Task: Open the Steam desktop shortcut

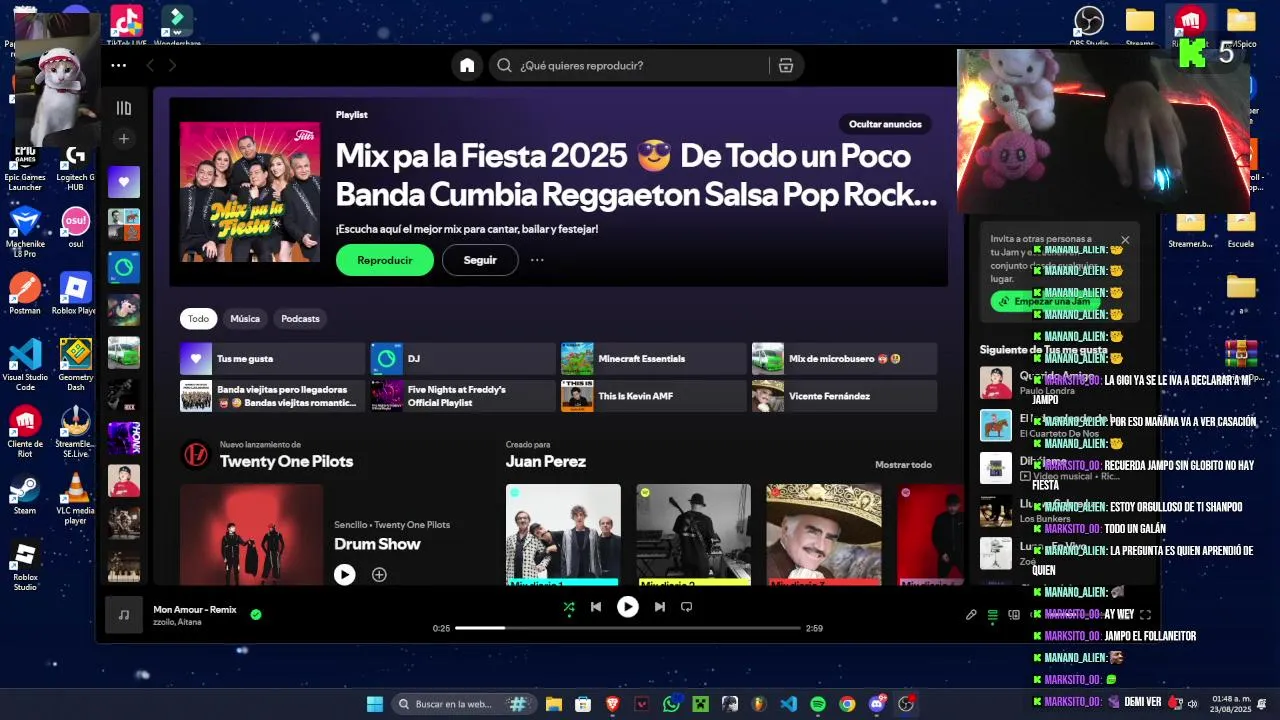Action: tap(25, 496)
